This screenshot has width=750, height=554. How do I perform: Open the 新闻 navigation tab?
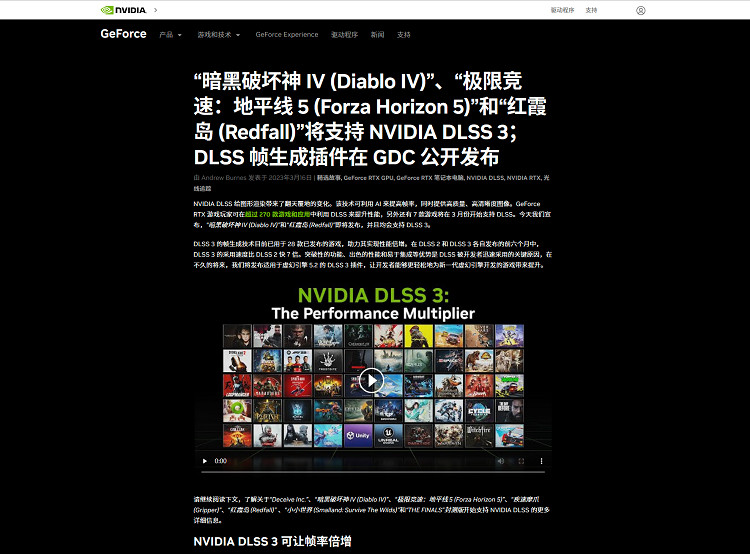(377, 34)
